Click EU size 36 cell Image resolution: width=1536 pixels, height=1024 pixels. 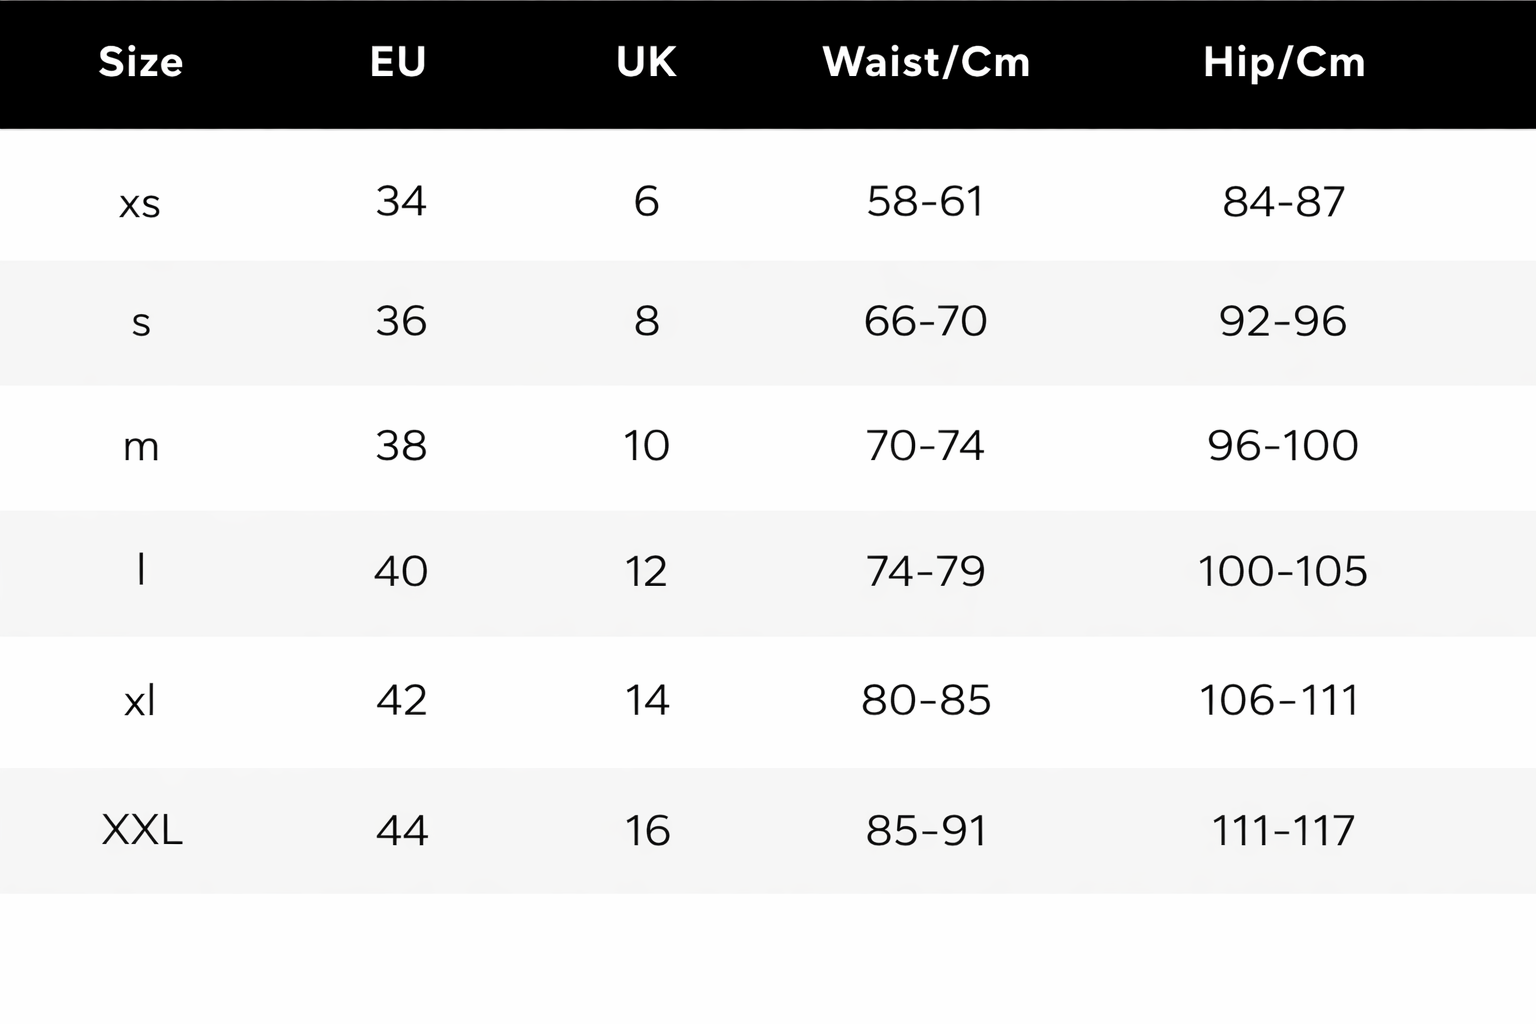click(401, 321)
